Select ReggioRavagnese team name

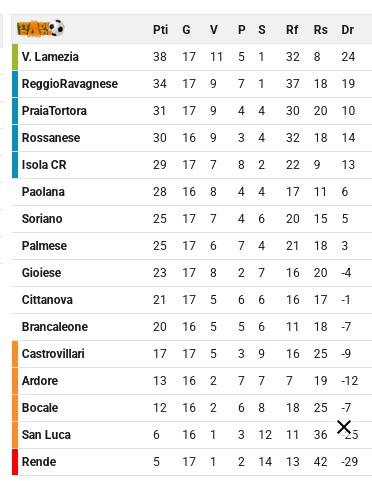[x=70, y=84]
